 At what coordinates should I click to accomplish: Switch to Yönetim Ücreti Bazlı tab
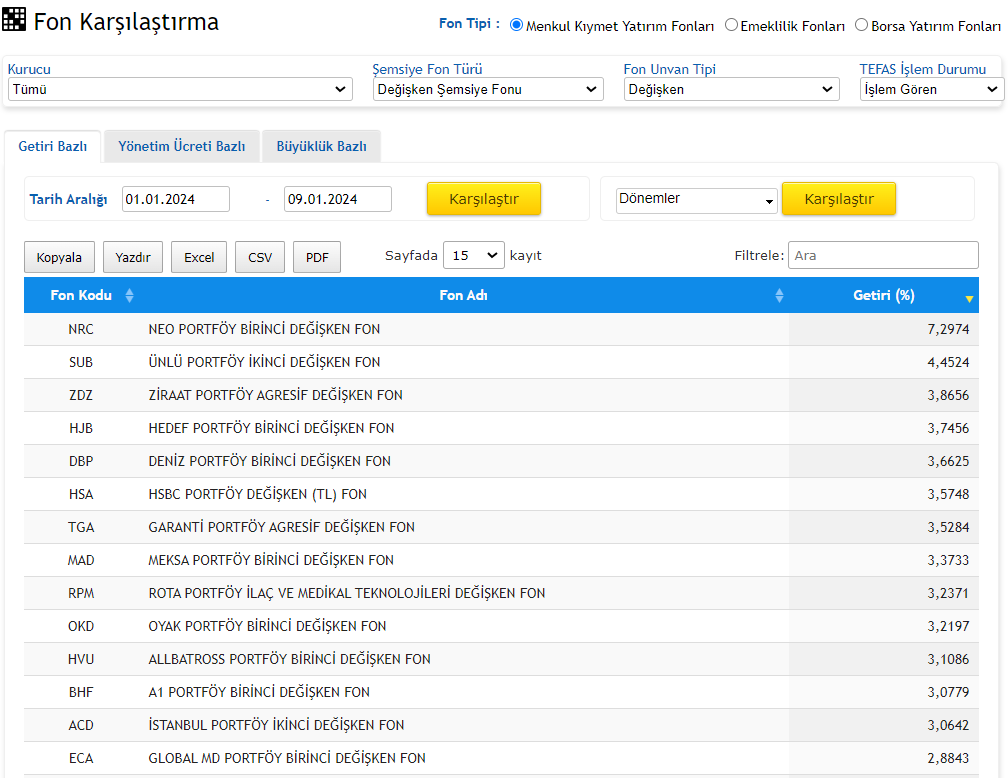click(182, 147)
